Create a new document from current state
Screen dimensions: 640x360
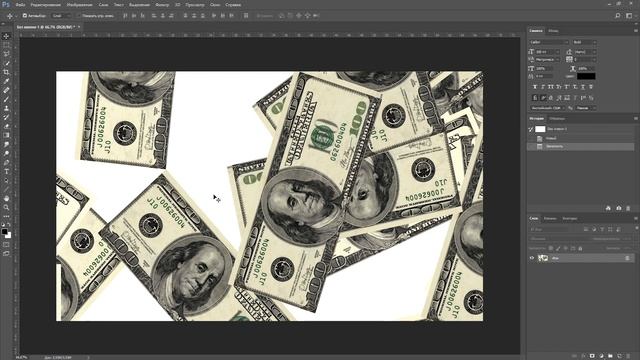click(x=608, y=208)
